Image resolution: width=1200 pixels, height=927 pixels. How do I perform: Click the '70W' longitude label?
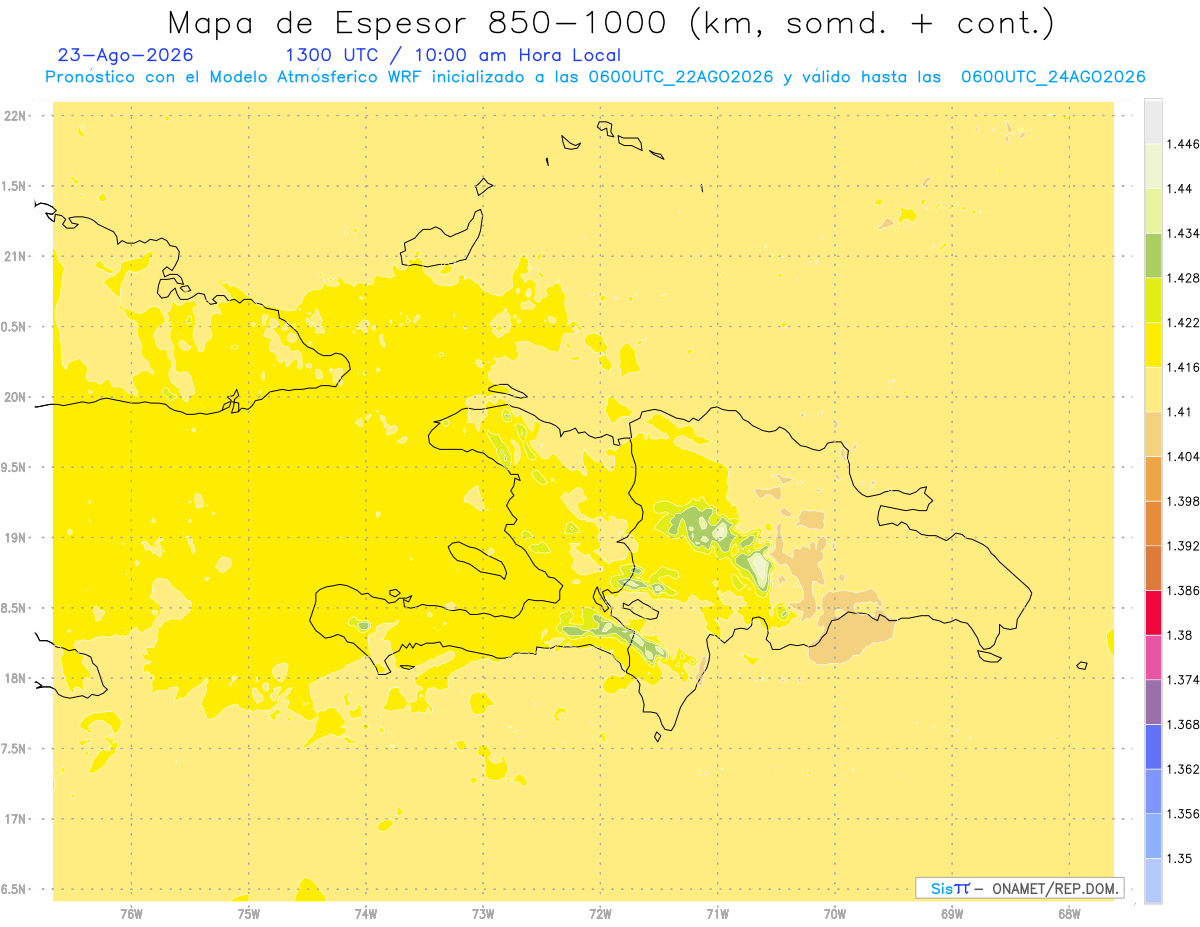point(835,914)
